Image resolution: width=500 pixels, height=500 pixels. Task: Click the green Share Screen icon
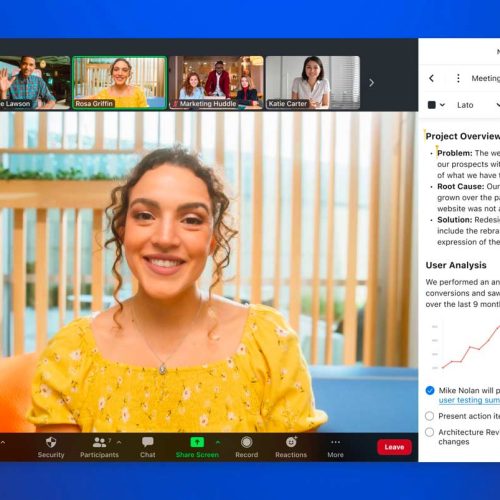pos(197,442)
